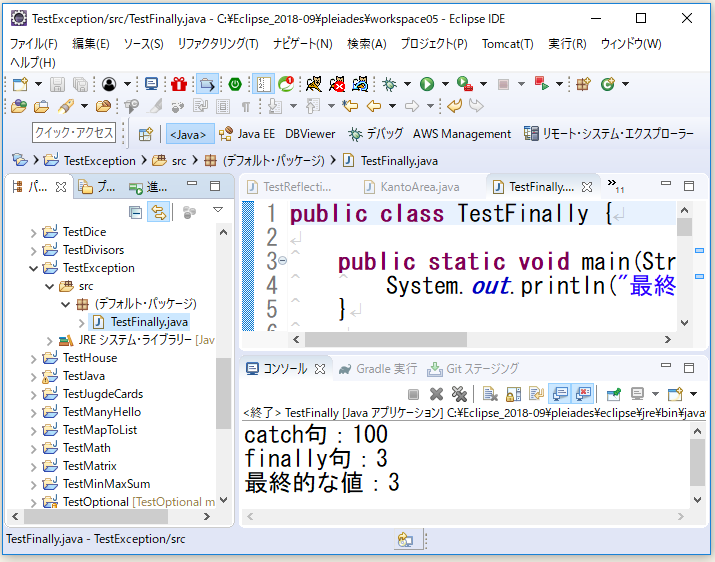Expand the TestDice project

[33, 233]
